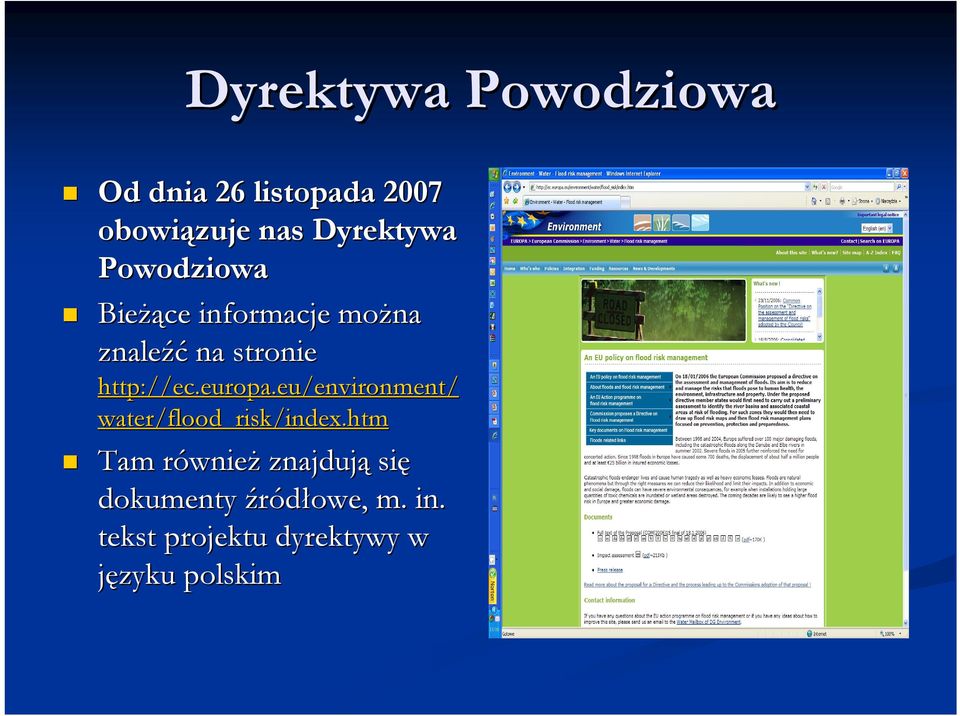Screen dimensions: 960x716
Task: Click Search on EUROPA link
Action: [x=880, y=241]
